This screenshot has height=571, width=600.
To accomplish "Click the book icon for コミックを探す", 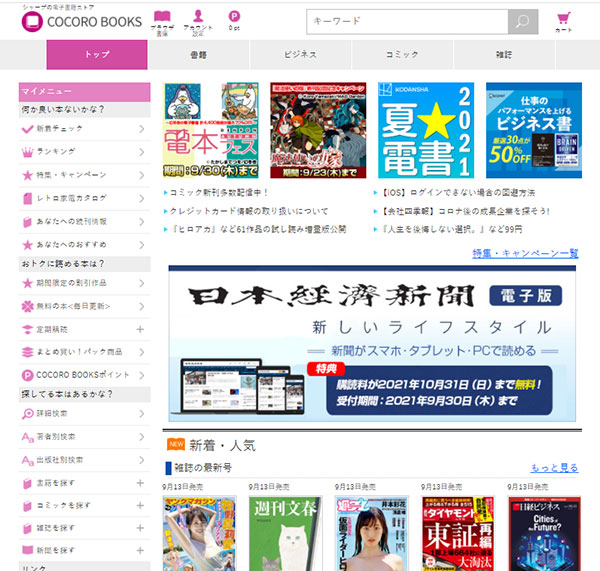I will (28, 506).
